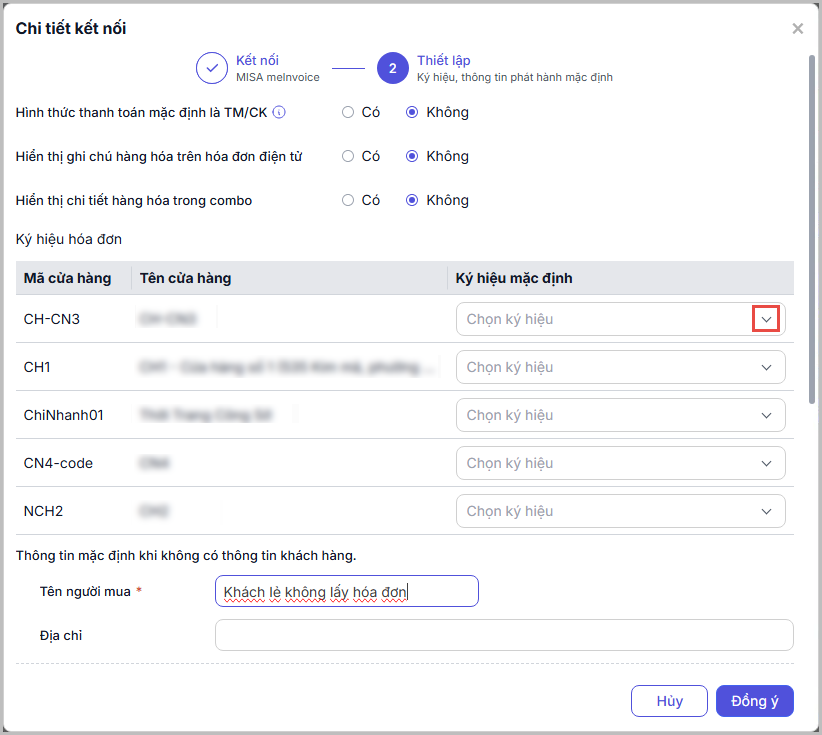Choose Không for default TM/CK payment
Screen dimensions: 822x735
(x=412, y=112)
